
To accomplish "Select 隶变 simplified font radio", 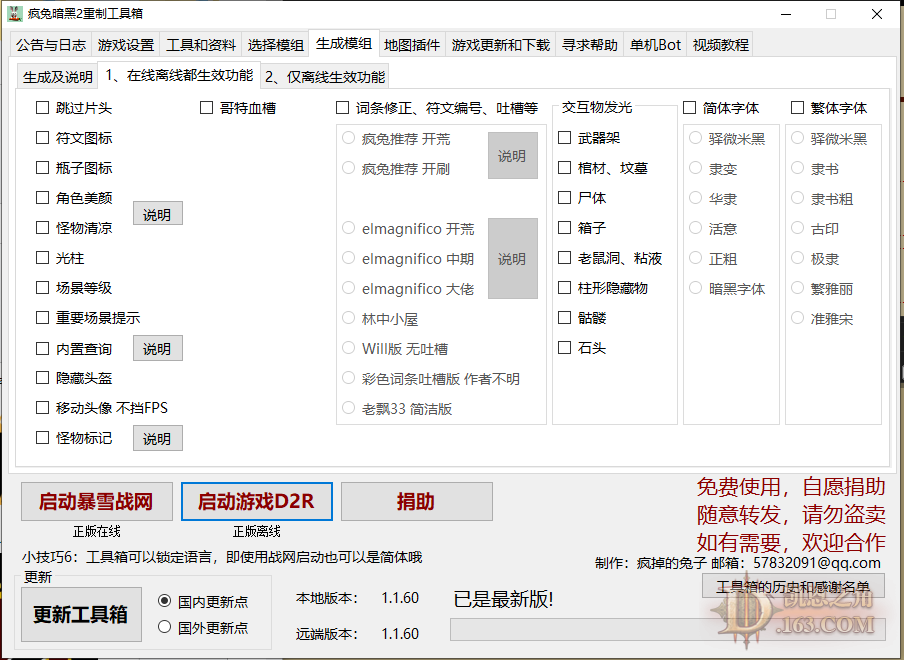I will pos(696,168).
